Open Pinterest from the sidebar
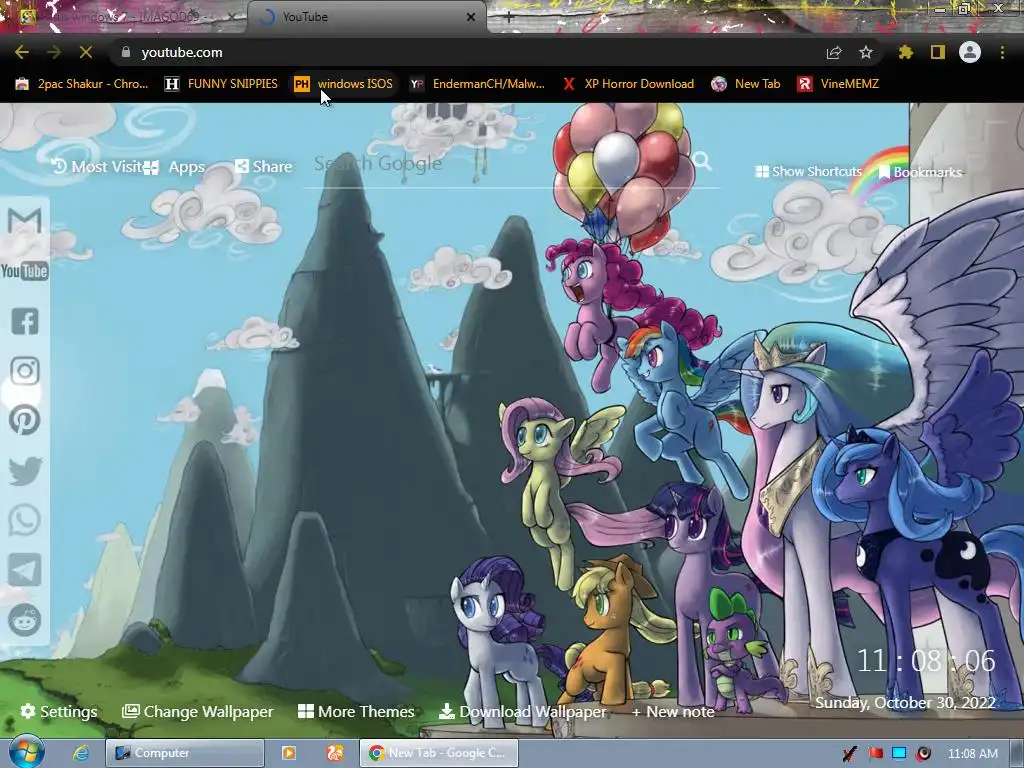 point(25,420)
